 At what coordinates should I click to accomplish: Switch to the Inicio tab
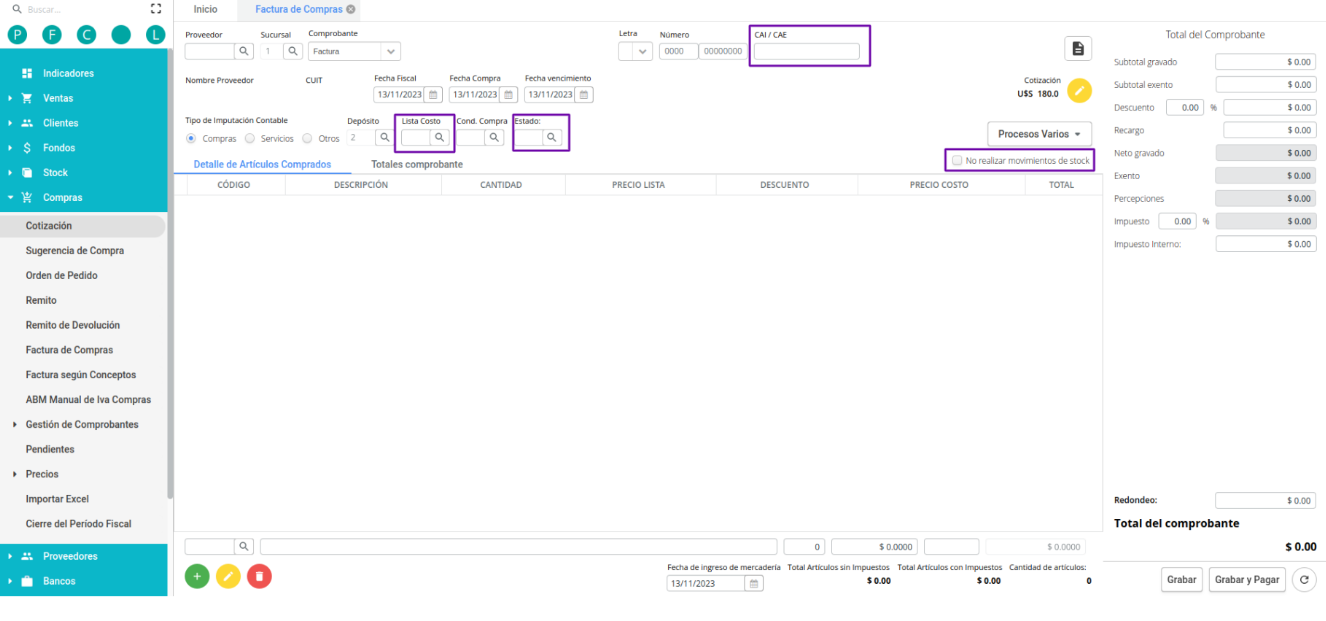[x=205, y=9]
